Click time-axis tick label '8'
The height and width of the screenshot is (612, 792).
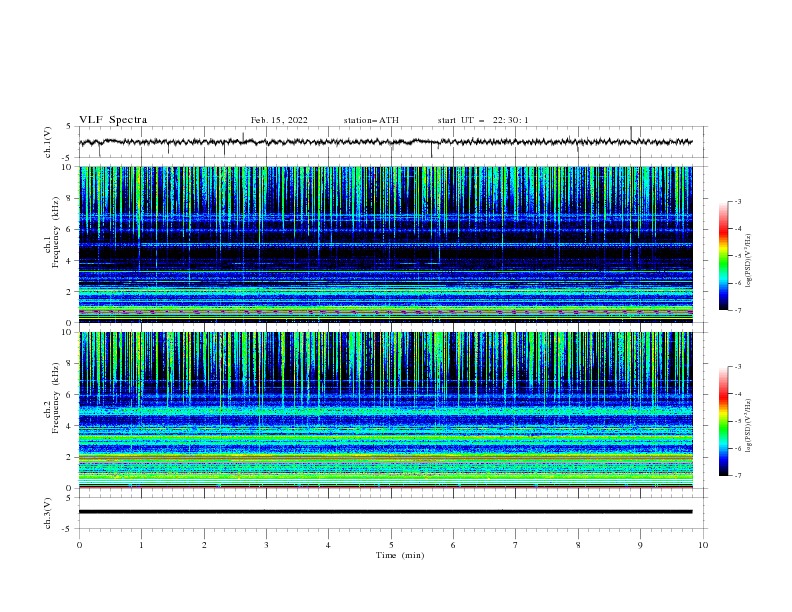point(578,545)
